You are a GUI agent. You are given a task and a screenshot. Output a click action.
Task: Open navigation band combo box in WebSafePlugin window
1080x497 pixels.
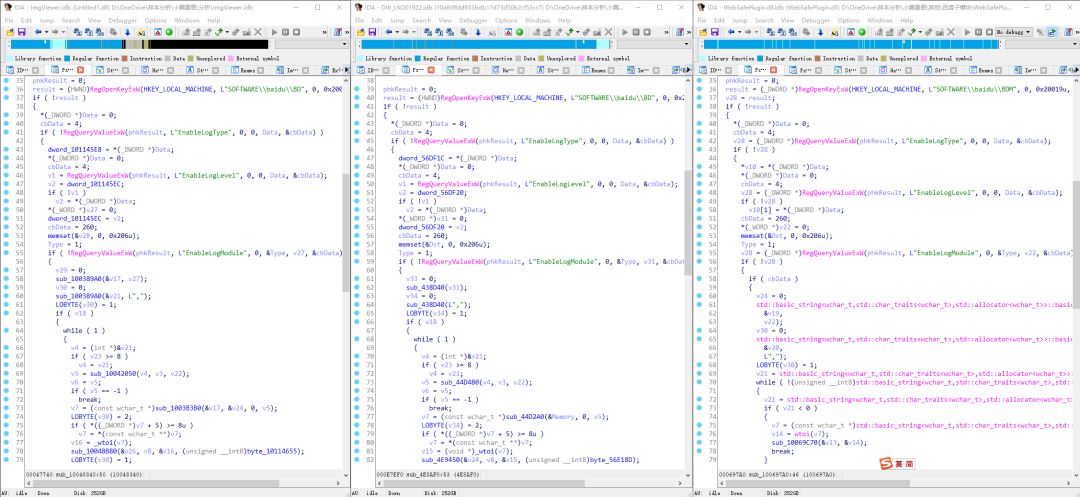point(1041,44)
